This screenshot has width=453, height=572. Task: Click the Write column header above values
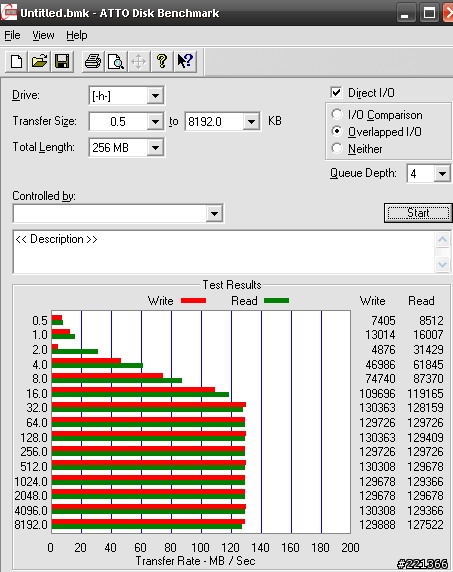(372, 301)
